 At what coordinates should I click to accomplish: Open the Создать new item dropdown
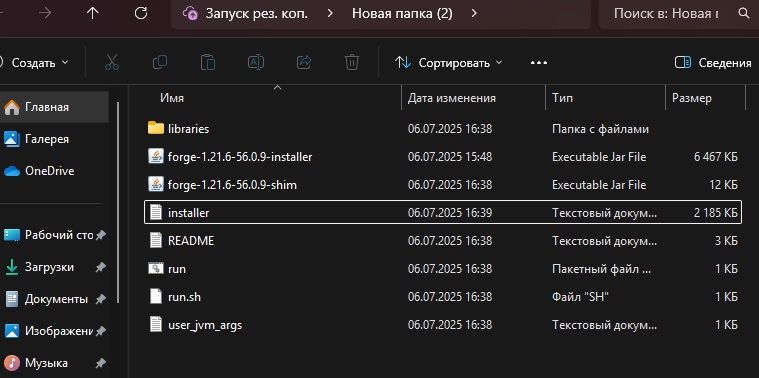(x=34, y=62)
